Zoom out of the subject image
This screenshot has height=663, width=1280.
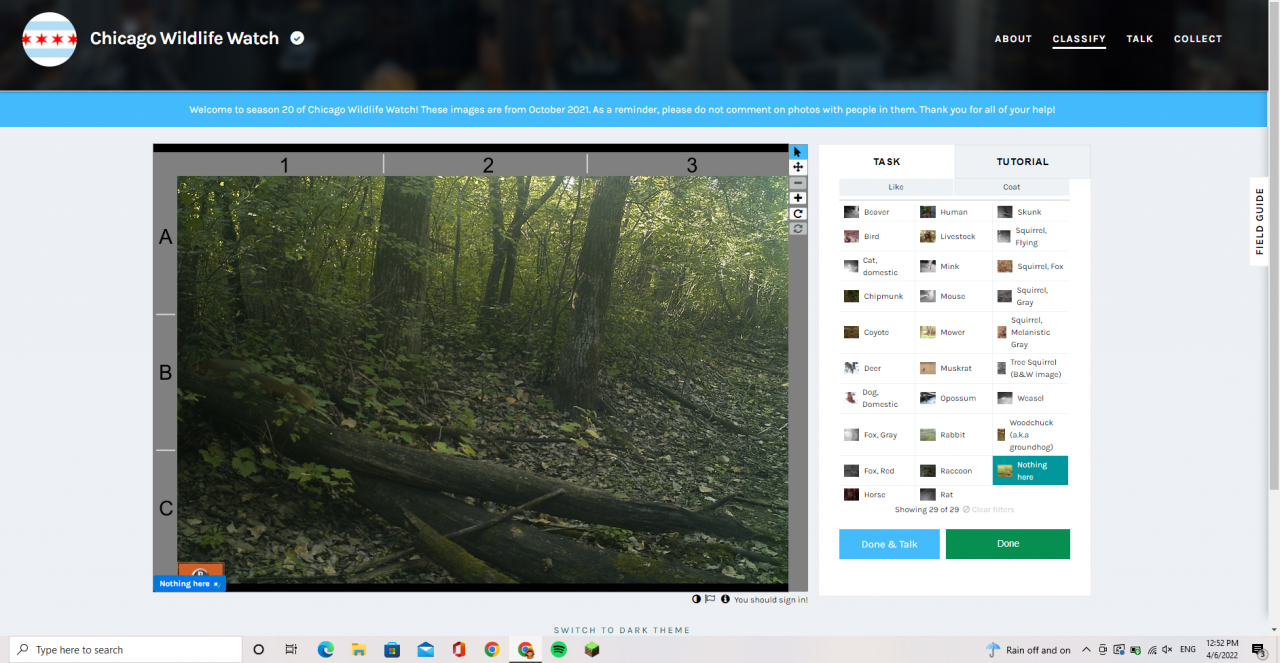coord(798,183)
